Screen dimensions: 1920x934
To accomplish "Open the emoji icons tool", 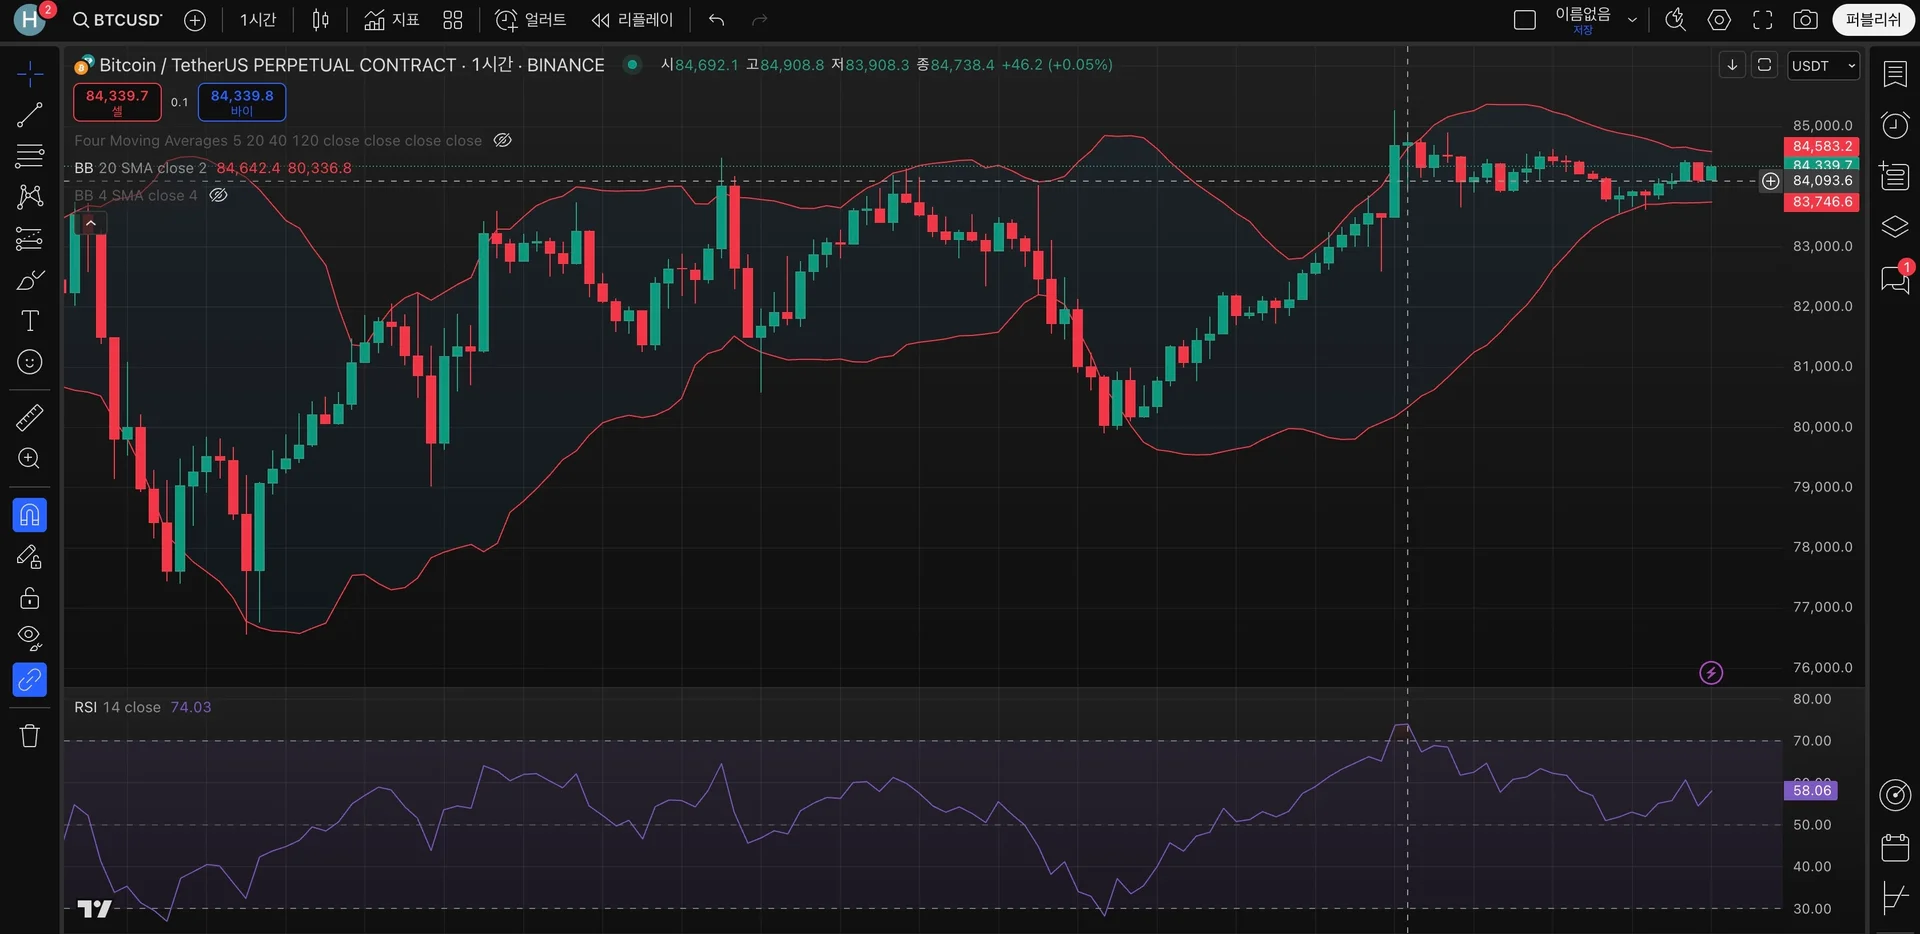I will pos(29,362).
